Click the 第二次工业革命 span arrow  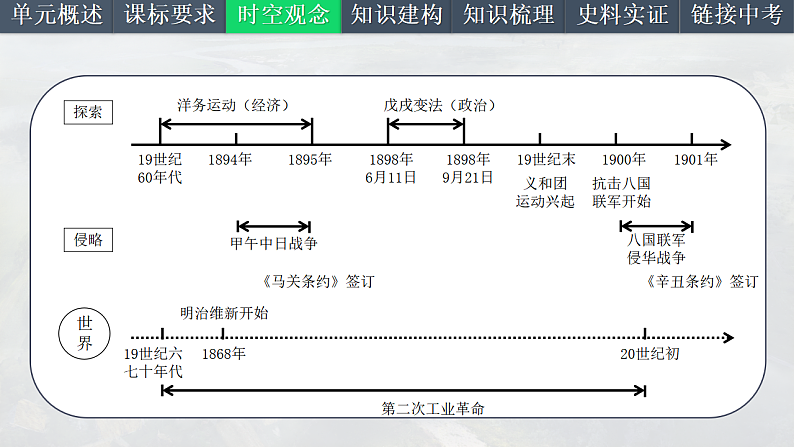tap(404, 390)
